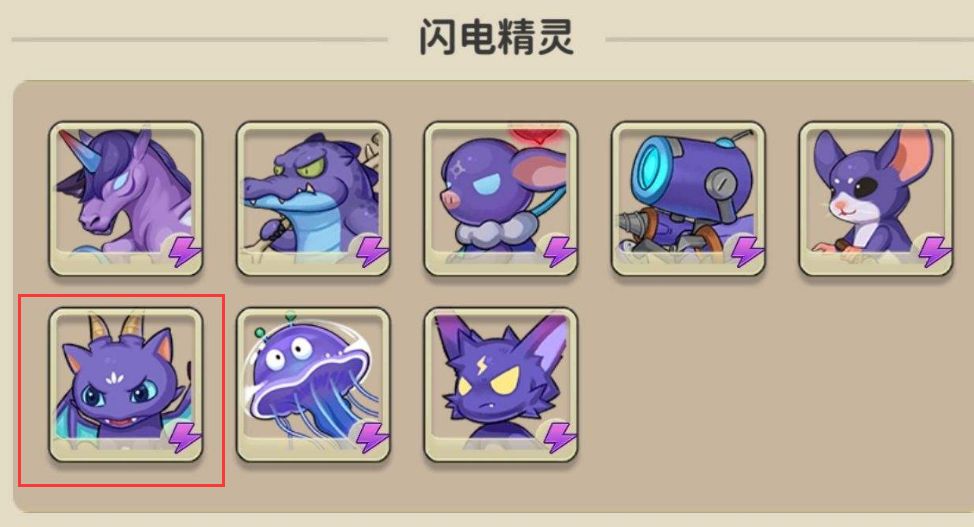Tap the horned purple dragon card
Image resolution: width=974 pixels, height=527 pixels.
(x=126, y=385)
